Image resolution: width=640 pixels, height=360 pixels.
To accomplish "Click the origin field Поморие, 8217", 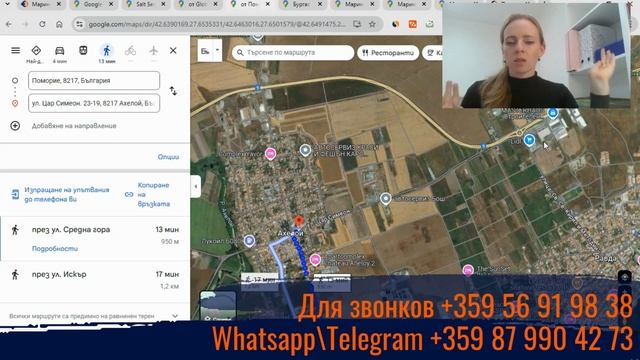I will (x=94, y=80).
